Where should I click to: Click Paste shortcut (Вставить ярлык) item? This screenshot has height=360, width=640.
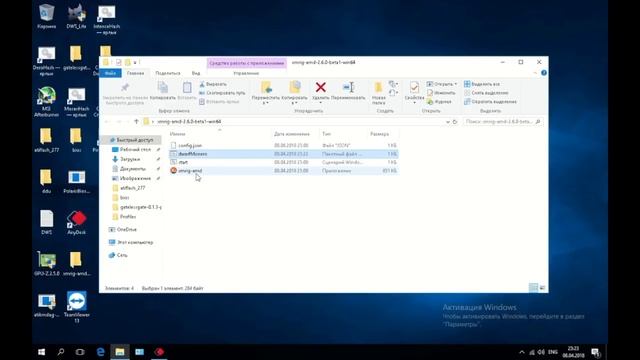219,102
